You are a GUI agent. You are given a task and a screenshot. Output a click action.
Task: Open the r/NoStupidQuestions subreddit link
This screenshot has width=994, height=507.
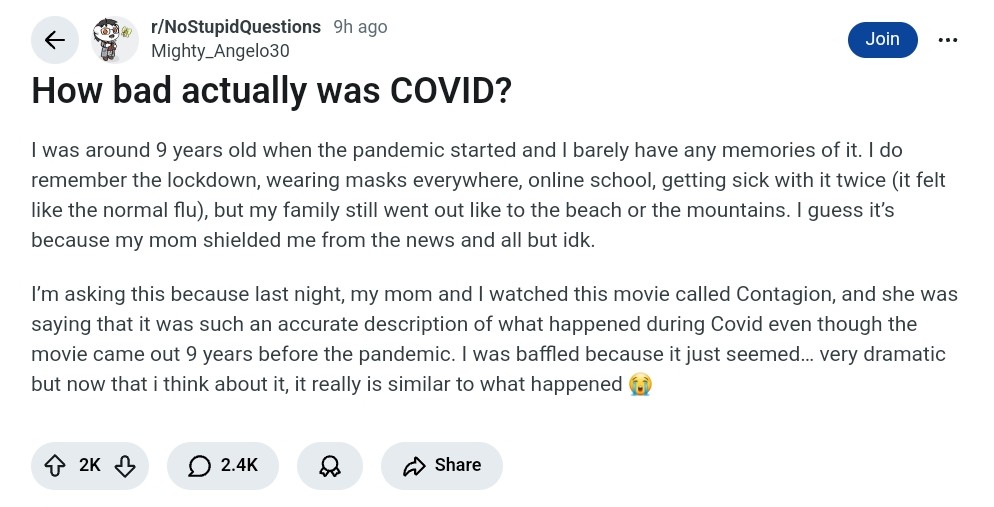pyautogui.click(x=236, y=27)
